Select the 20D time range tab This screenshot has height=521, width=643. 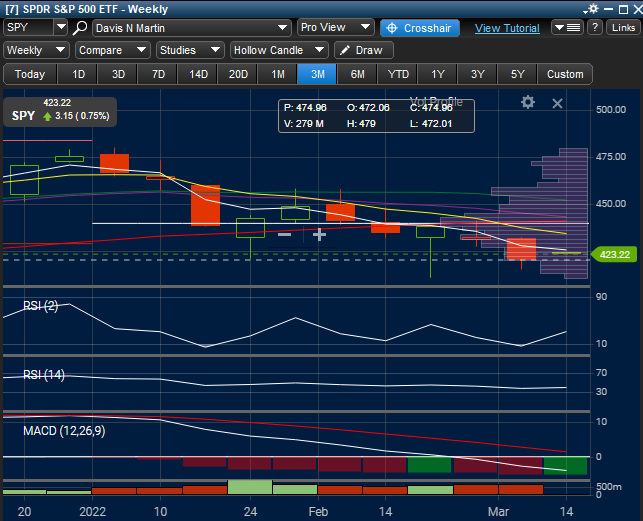tap(238, 74)
